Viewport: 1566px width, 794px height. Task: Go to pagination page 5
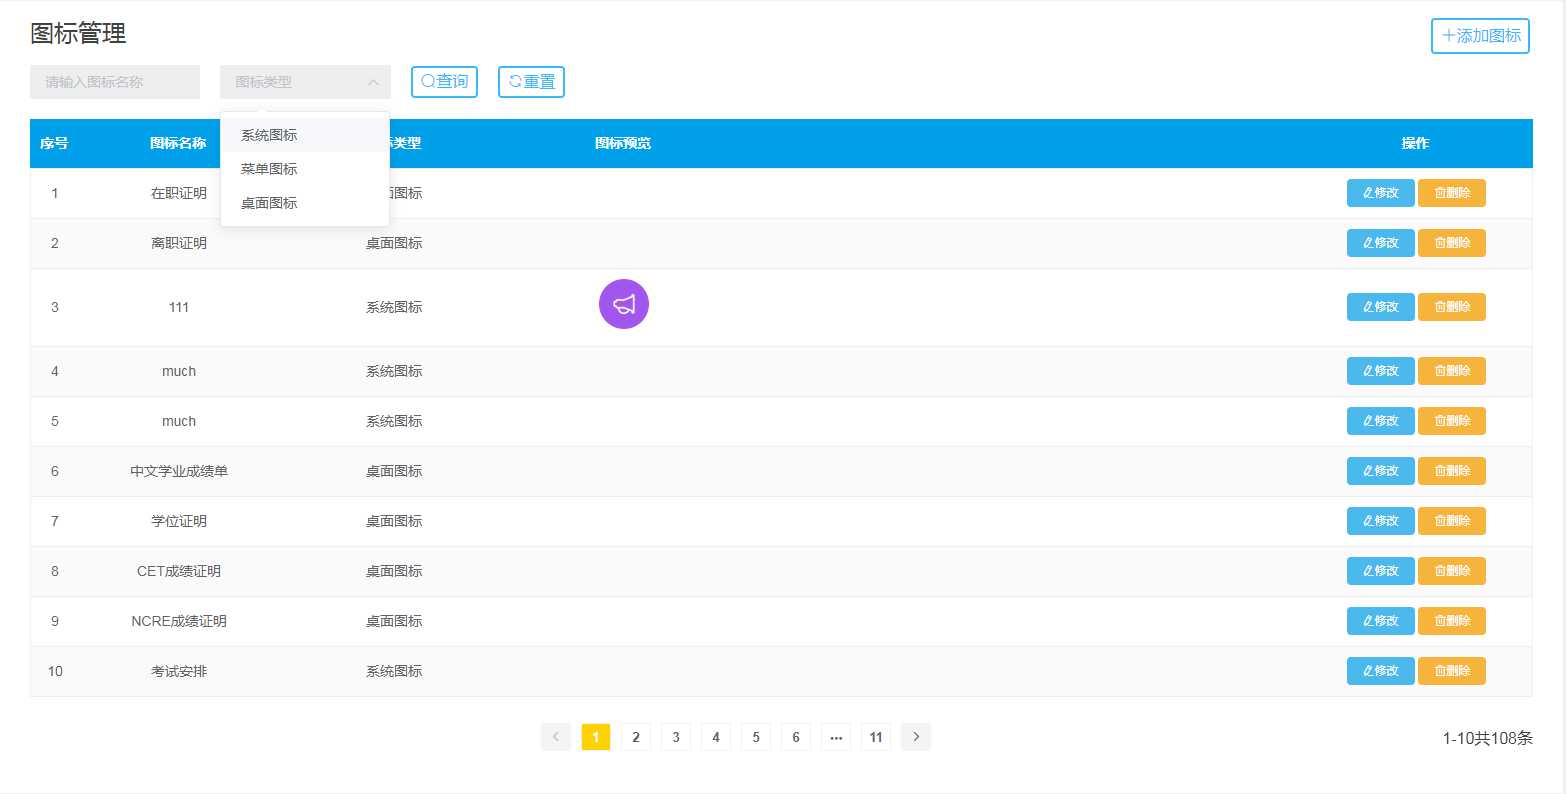(x=756, y=737)
